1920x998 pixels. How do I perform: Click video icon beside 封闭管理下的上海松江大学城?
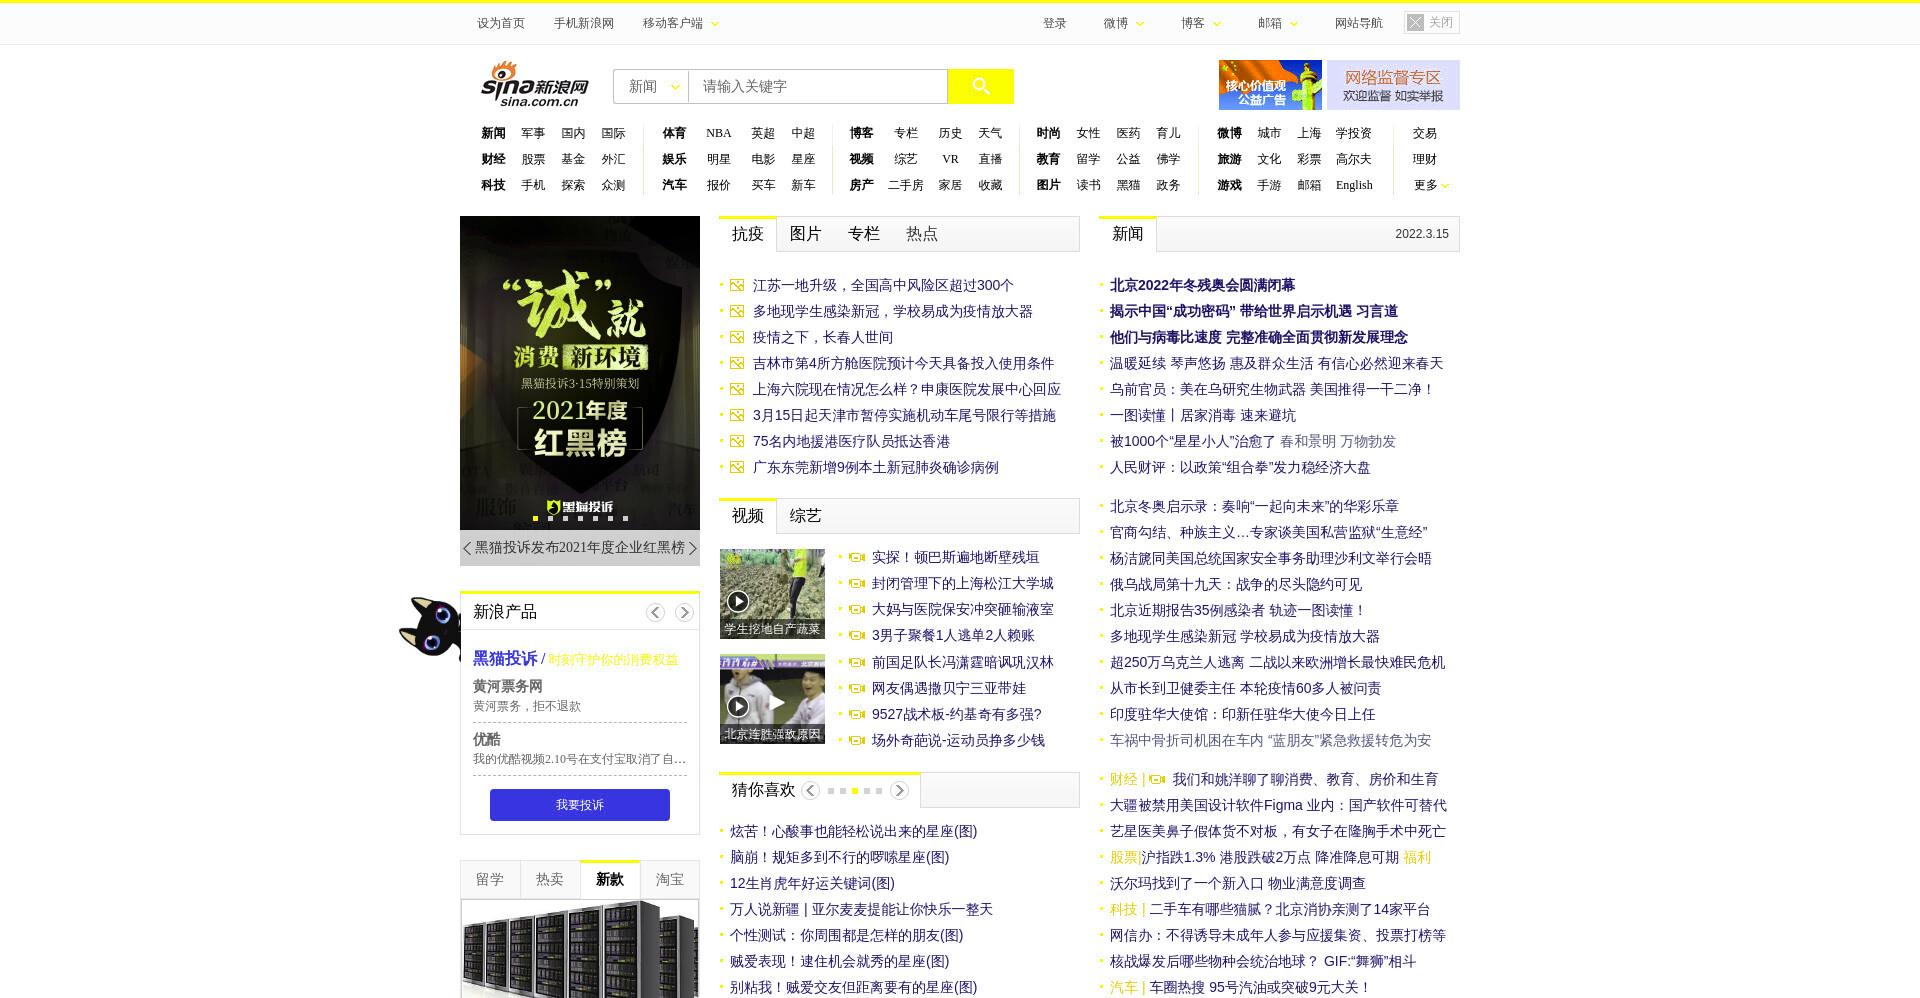click(x=857, y=583)
